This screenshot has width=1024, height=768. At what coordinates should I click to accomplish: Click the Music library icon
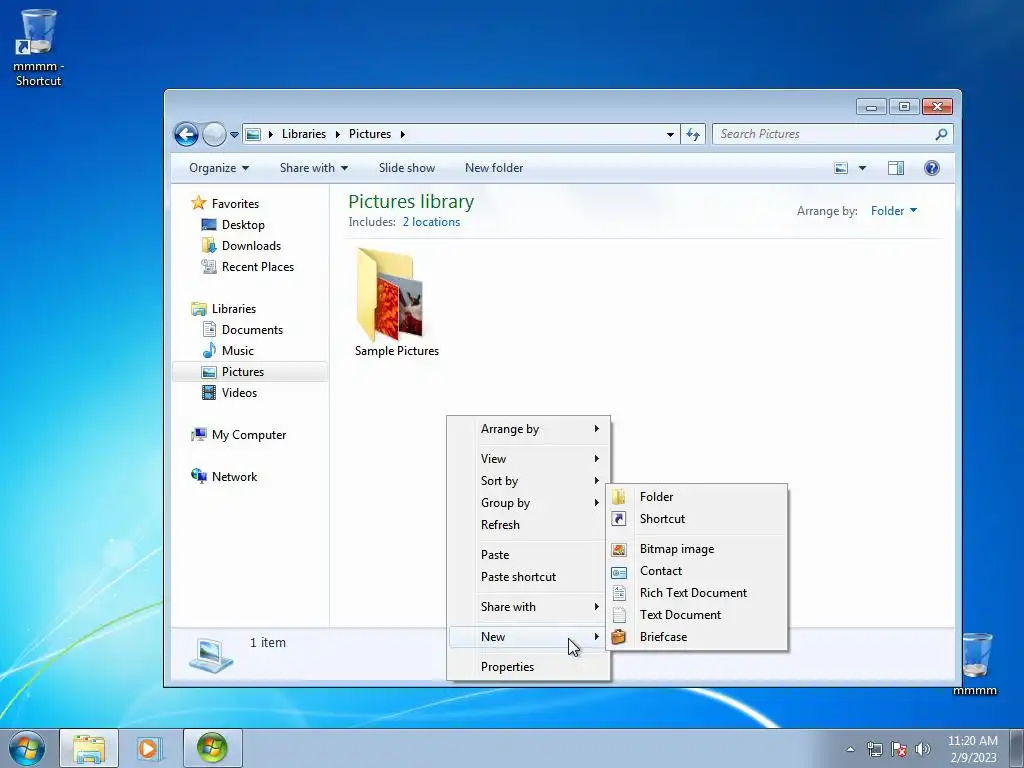209,351
